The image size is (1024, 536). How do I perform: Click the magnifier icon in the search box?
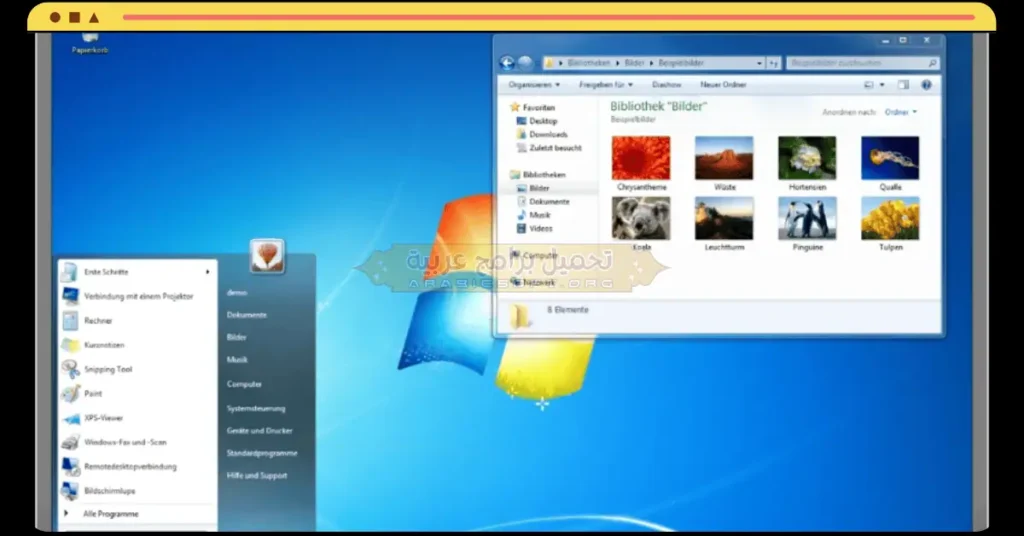pos(932,63)
